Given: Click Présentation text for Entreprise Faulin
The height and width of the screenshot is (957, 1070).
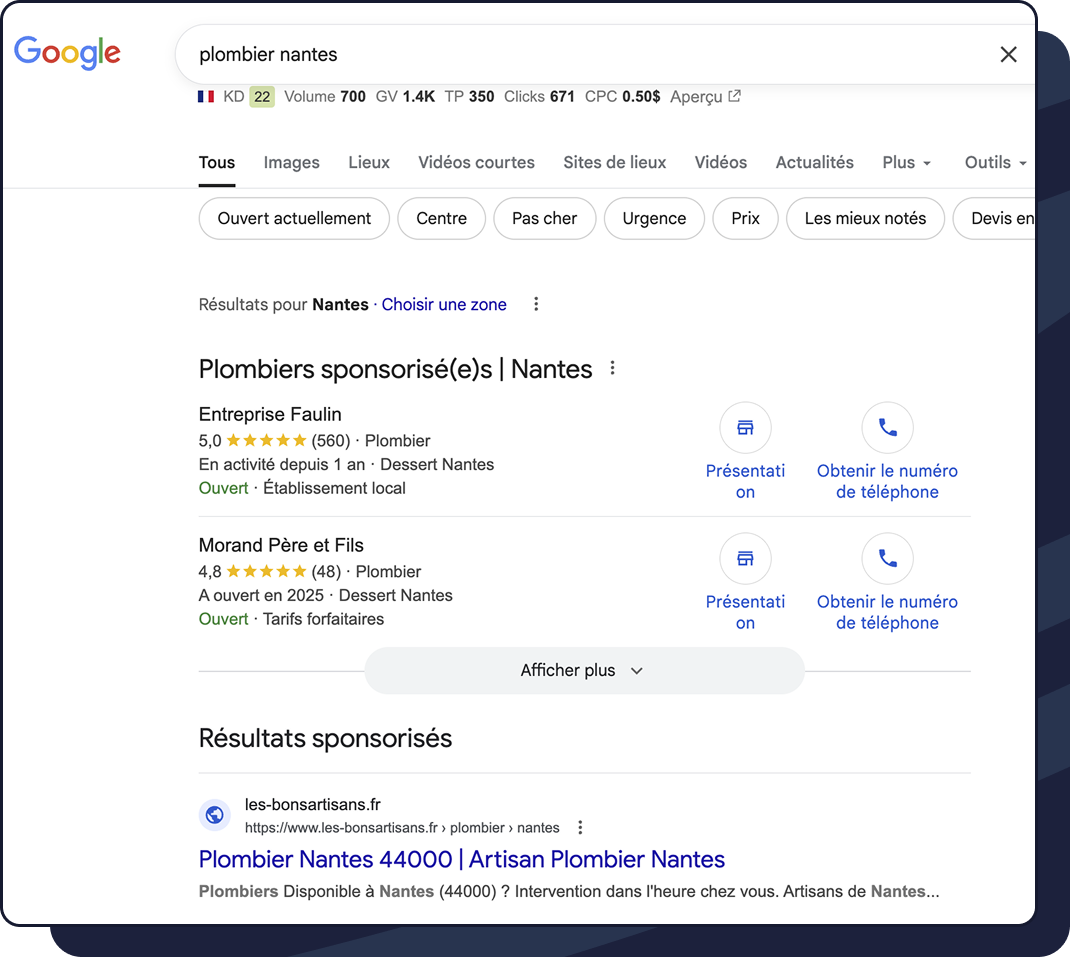Looking at the screenshot, I should [x=745, y=481].
